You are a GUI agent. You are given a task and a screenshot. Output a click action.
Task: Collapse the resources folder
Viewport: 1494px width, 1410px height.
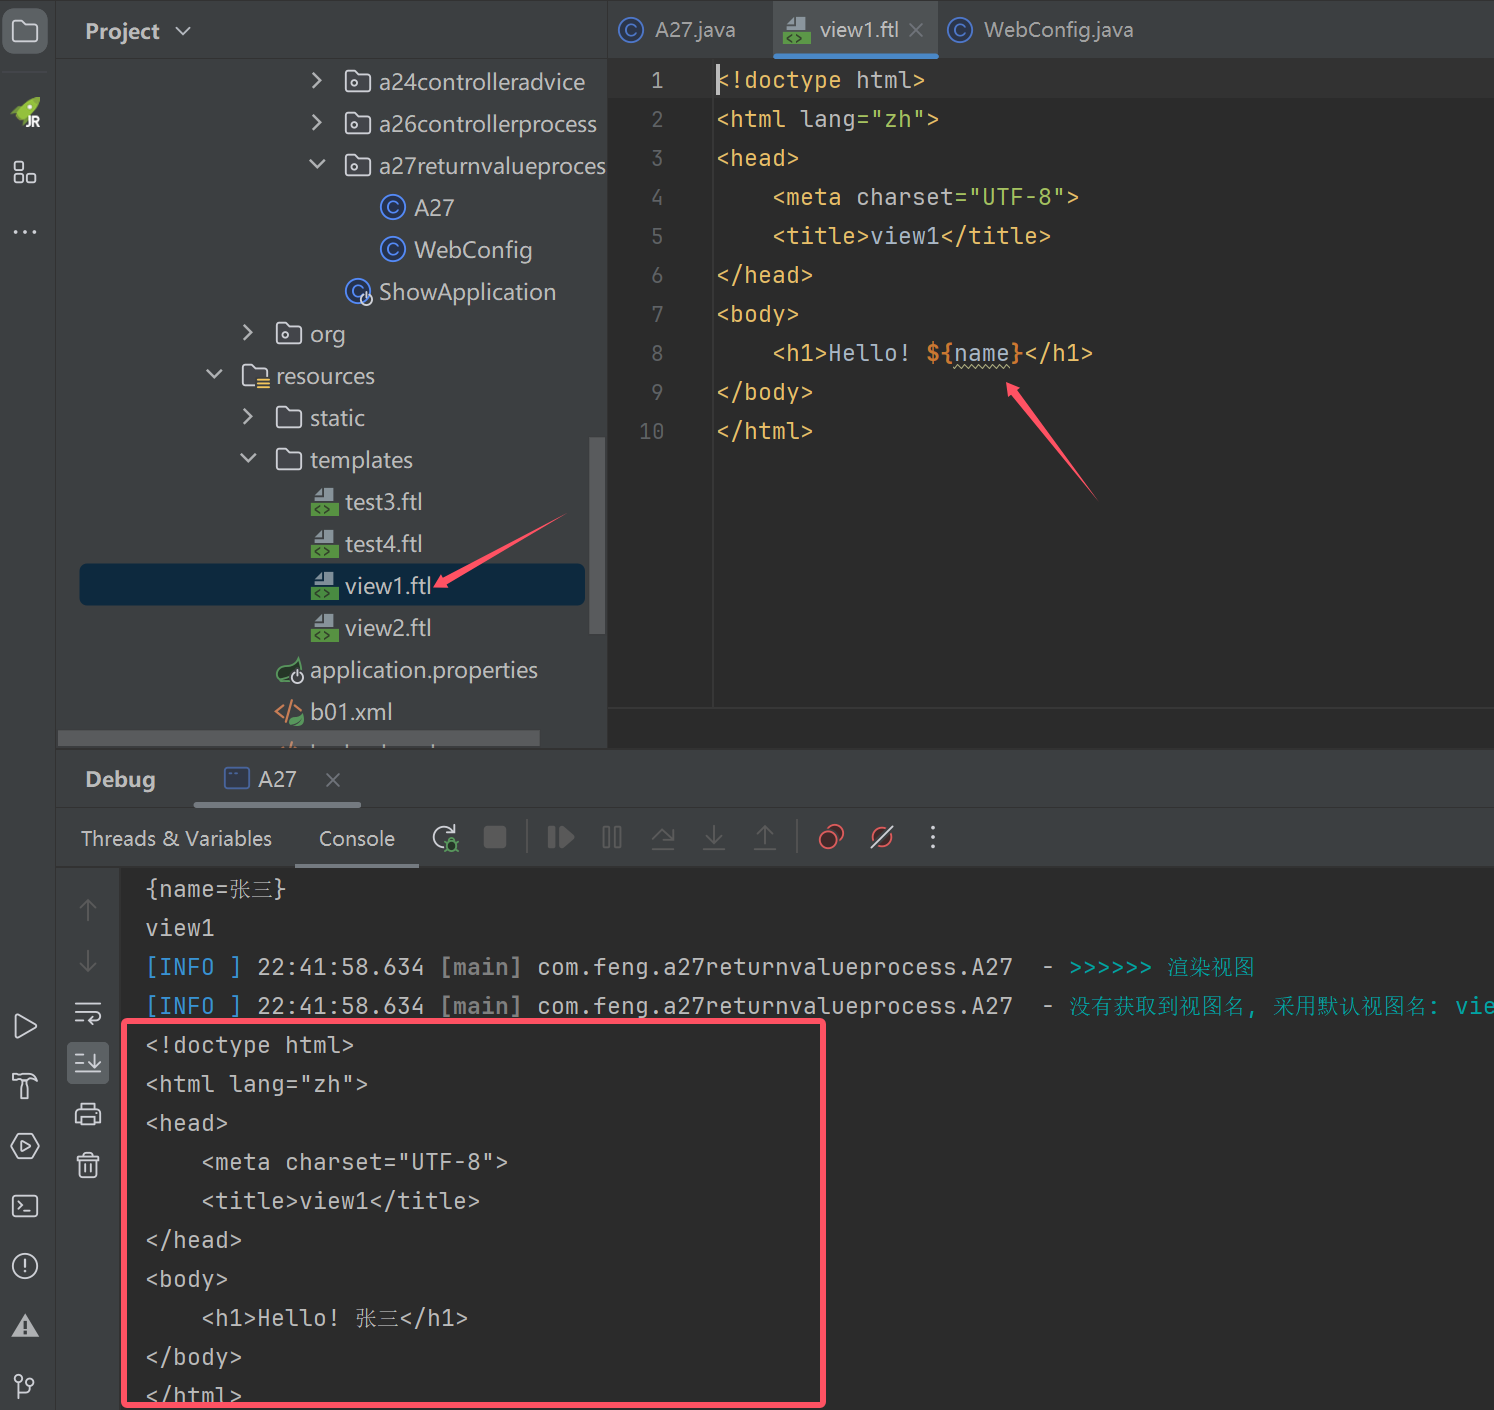(x=214, y=375)
